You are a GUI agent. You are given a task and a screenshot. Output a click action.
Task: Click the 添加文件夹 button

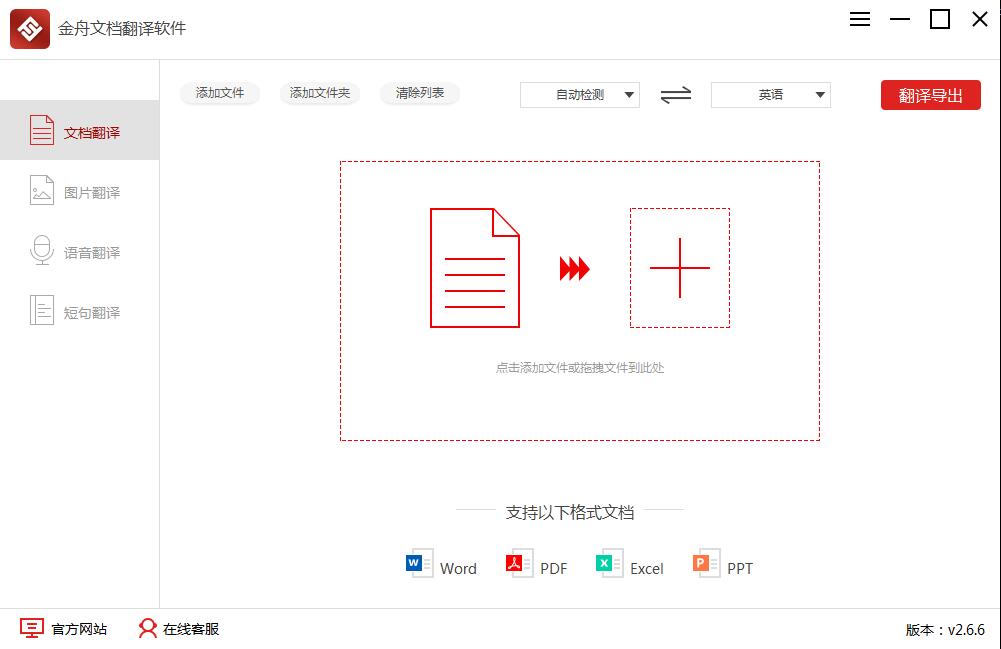(319, 93)
